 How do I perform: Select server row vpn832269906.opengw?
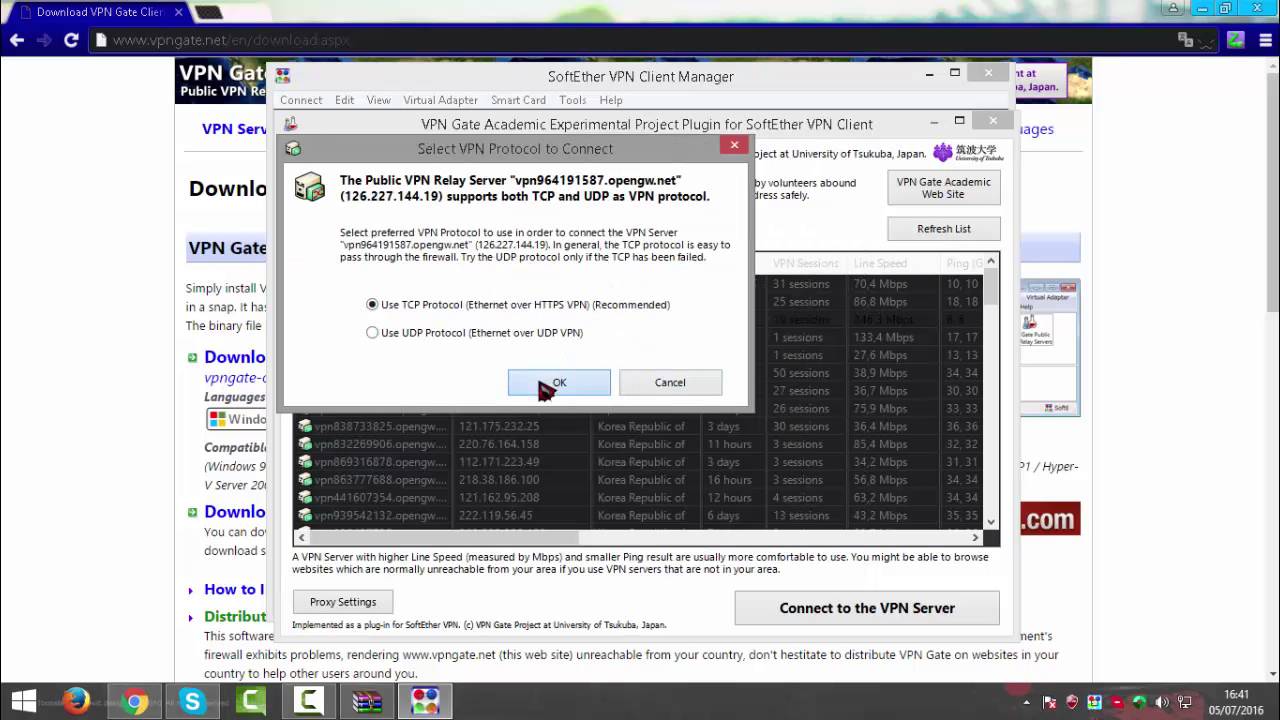[x=638, y=444]
